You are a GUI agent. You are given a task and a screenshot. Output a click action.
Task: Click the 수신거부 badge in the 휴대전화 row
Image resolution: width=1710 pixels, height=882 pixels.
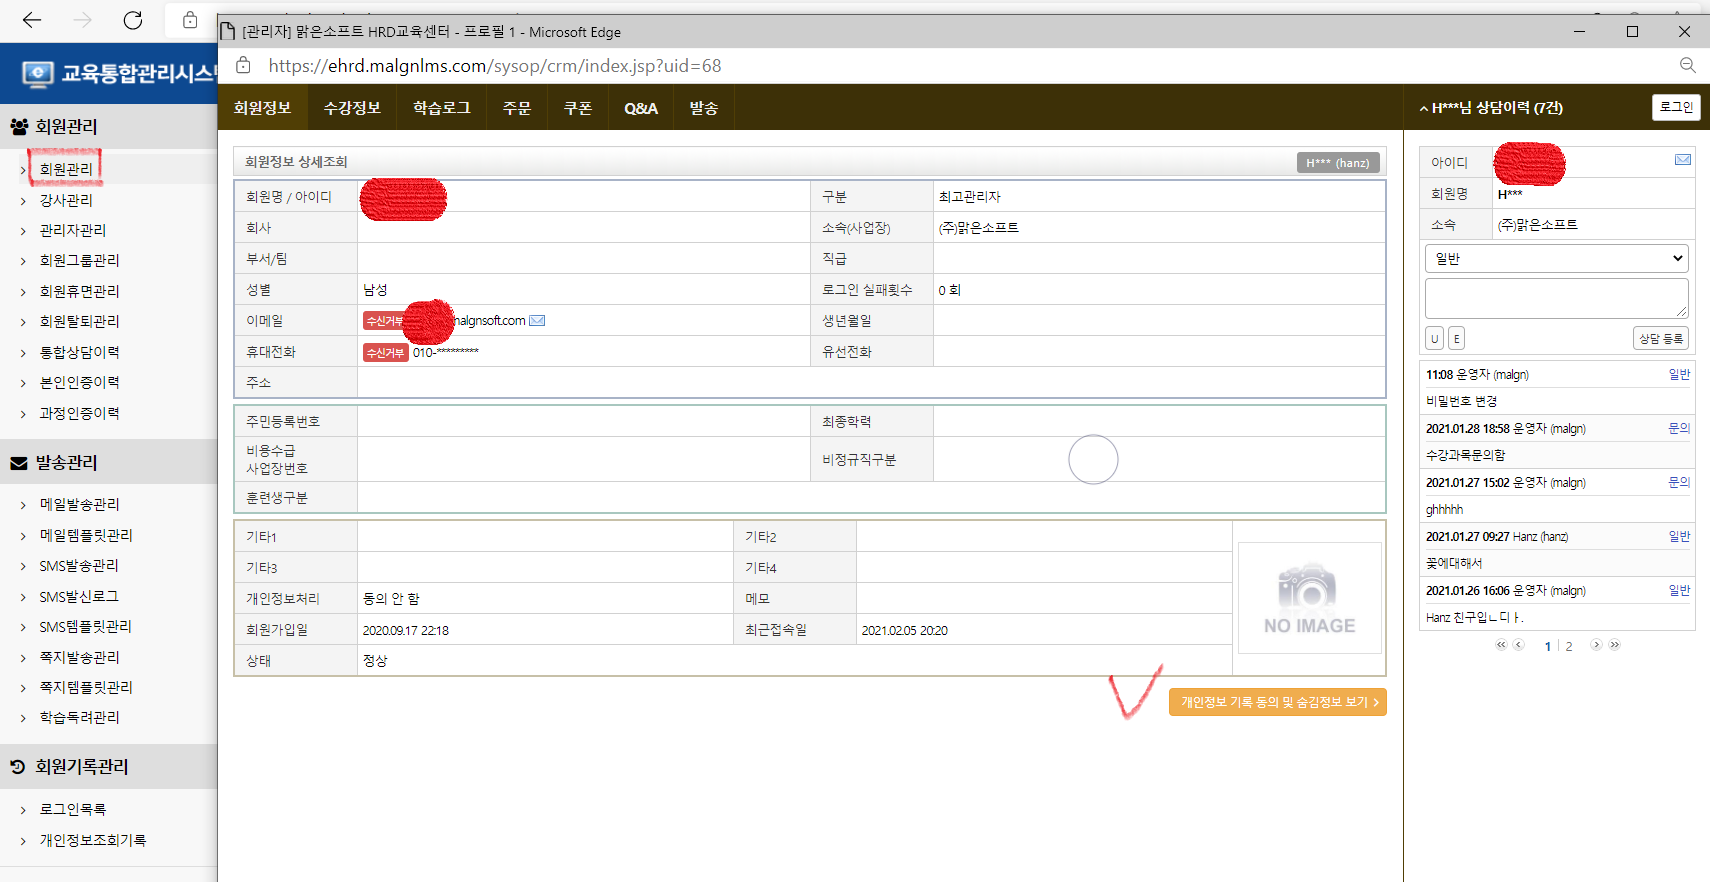click(385, 352)
